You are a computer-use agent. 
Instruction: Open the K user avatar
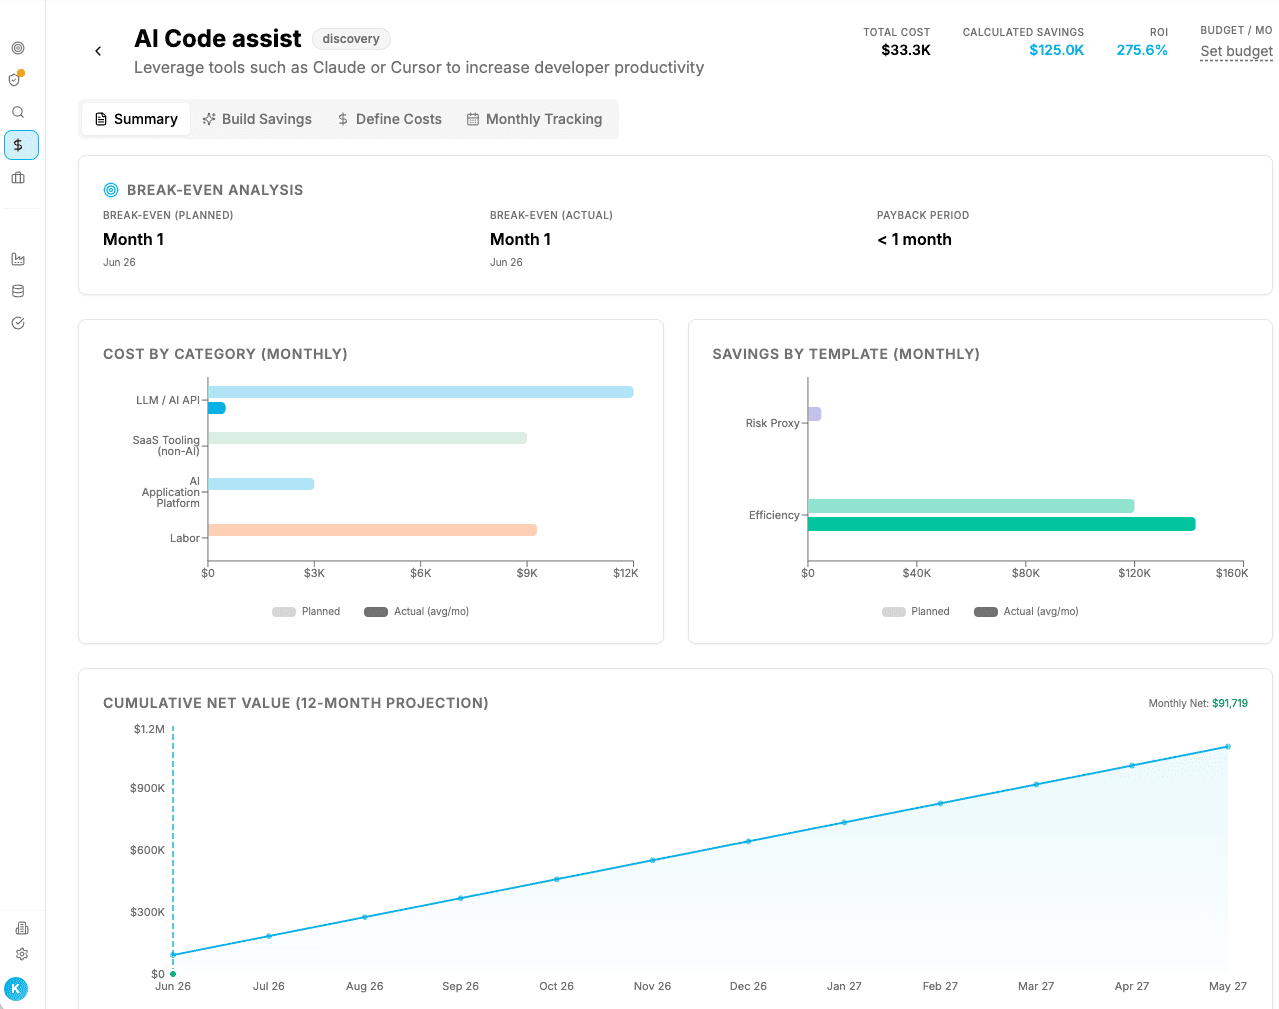16,988
